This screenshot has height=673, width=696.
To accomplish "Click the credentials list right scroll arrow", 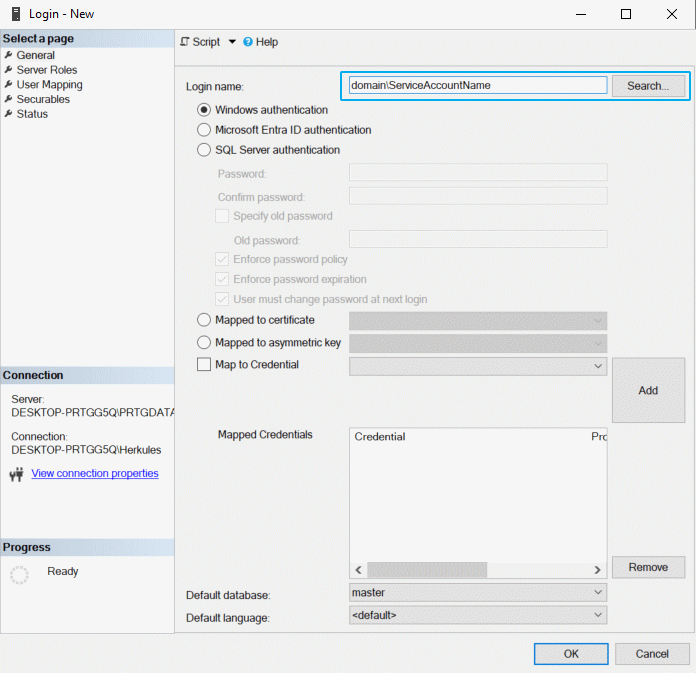I will tap(597, 570).
